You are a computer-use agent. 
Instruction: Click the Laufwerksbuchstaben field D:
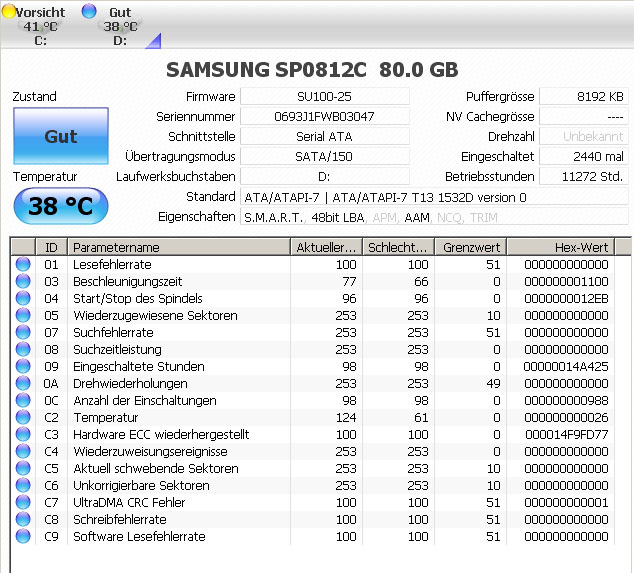(325, 176)
